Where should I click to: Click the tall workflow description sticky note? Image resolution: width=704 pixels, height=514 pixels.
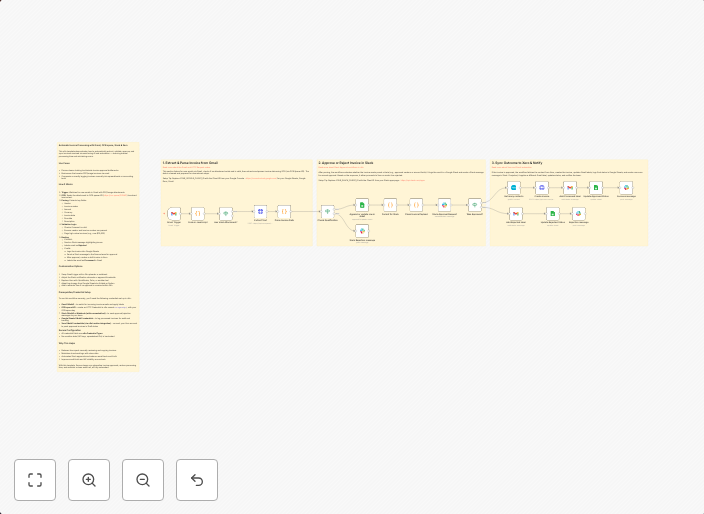click(98, 257)
